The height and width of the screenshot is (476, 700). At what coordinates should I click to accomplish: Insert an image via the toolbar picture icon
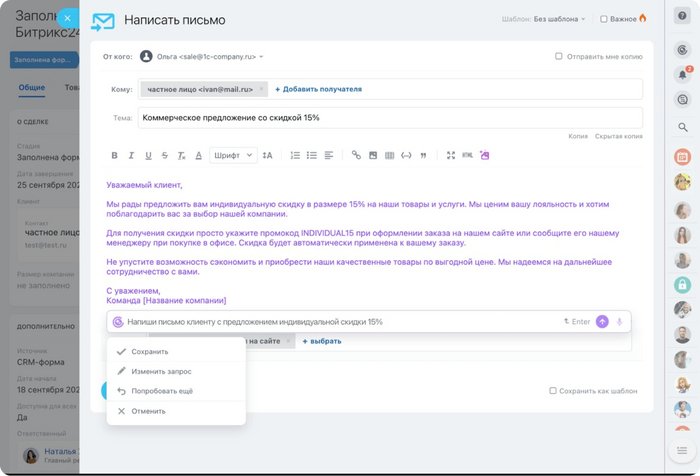coord(373,155)
